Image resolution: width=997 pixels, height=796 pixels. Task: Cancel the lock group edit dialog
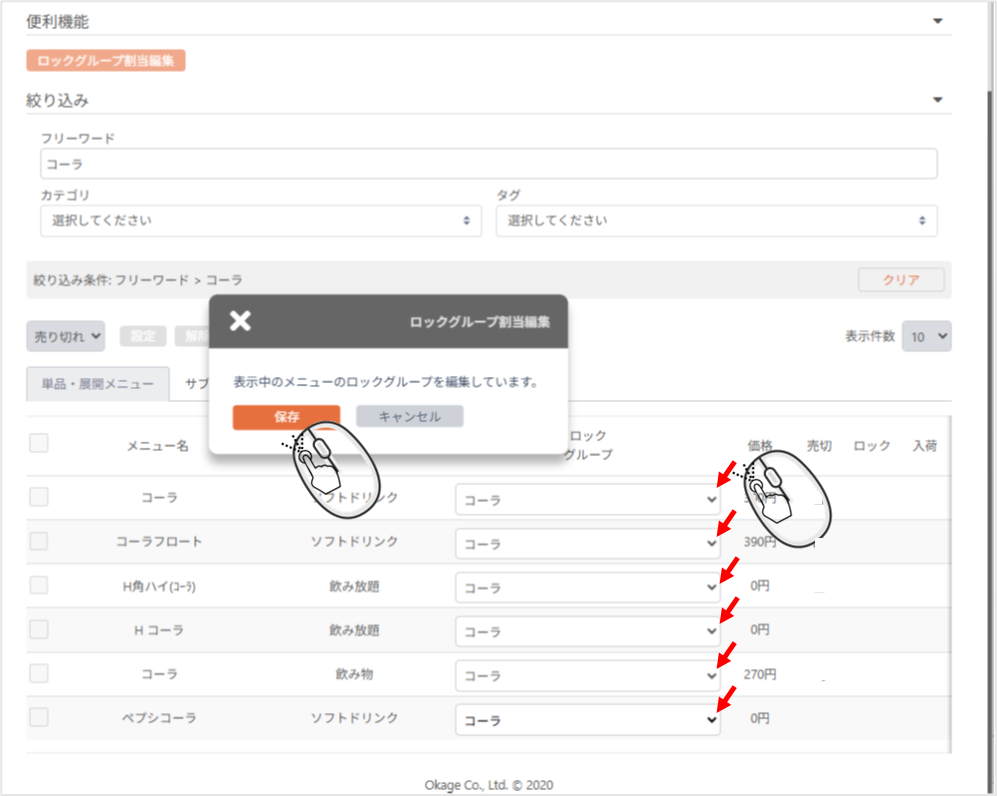click(x=409, y=417)
